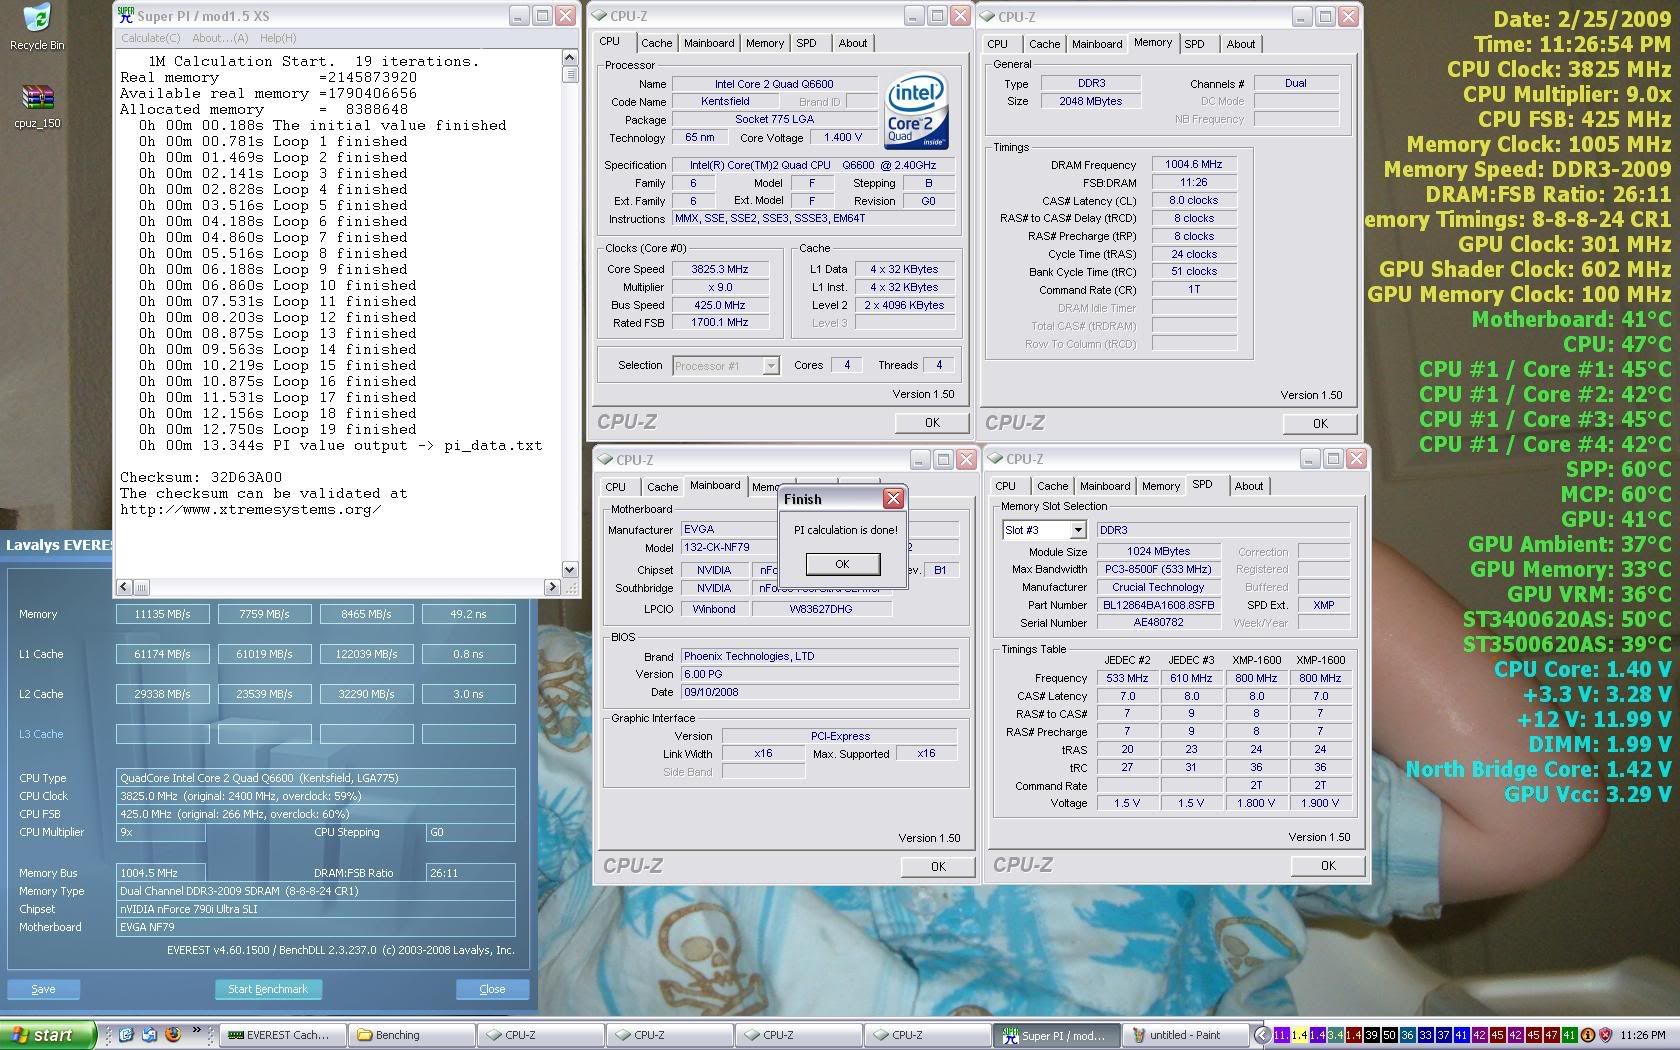
Task: Click Super PI vertical scrollbar down arrow
Action: point(570,569)
